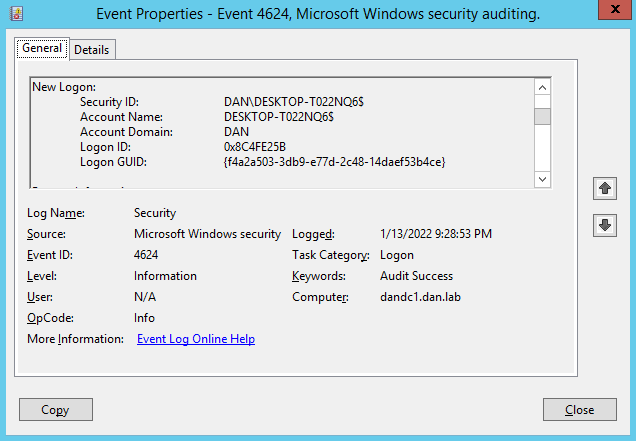The width and height of the screenshot is (636, 441).
Task: Click the description box scroll down arrow
Action: (x=542, y=178)
